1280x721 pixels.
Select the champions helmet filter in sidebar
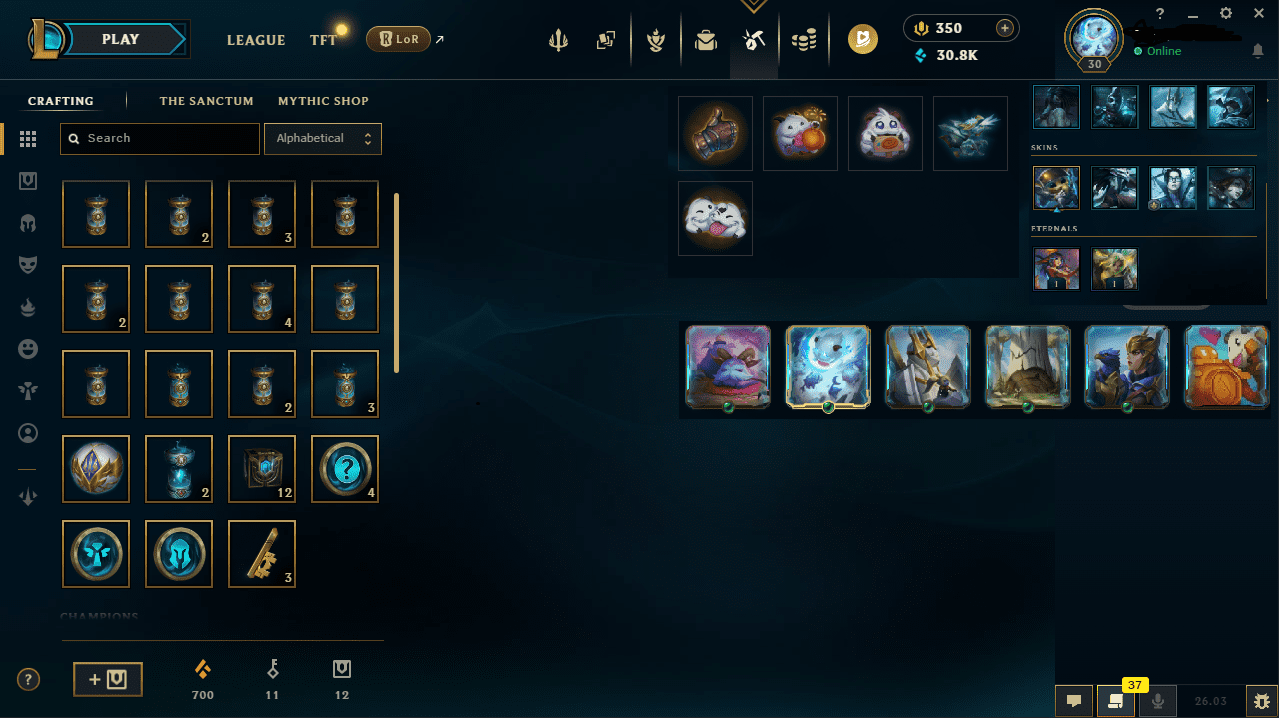tap(28, 223)
